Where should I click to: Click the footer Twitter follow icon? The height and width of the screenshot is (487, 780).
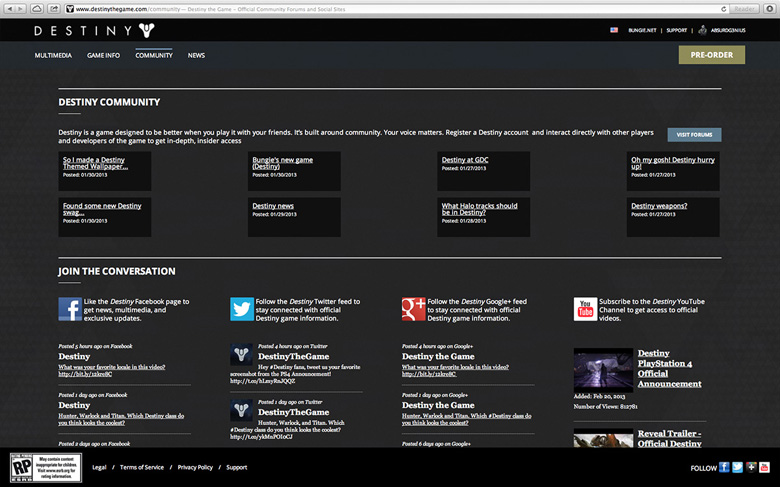(x=737, y=467)
